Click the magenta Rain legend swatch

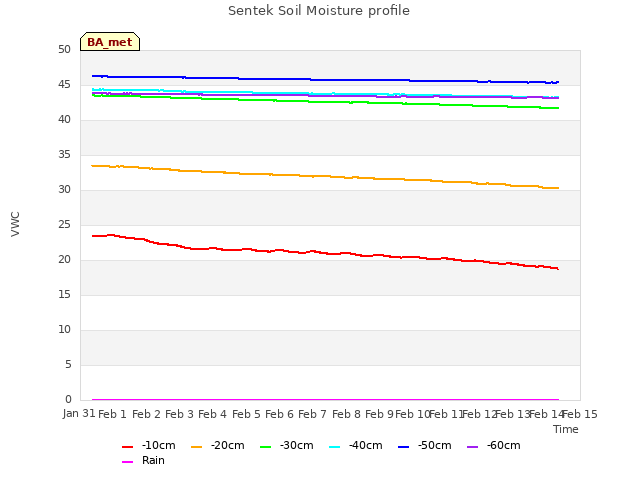pyautogui.click(x=127, y=462)
